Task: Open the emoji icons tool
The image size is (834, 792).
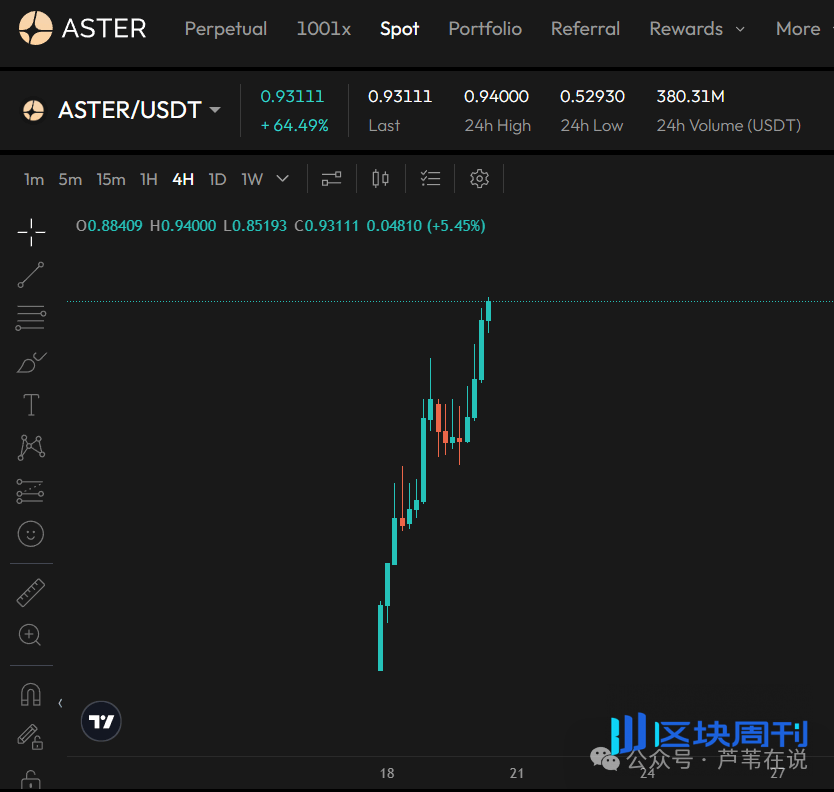Action: tap(31, 533)
